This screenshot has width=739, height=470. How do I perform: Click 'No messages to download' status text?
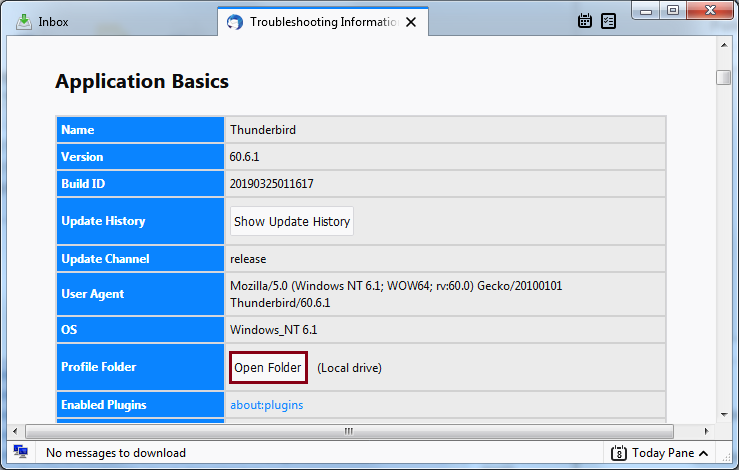click(115, 453)
